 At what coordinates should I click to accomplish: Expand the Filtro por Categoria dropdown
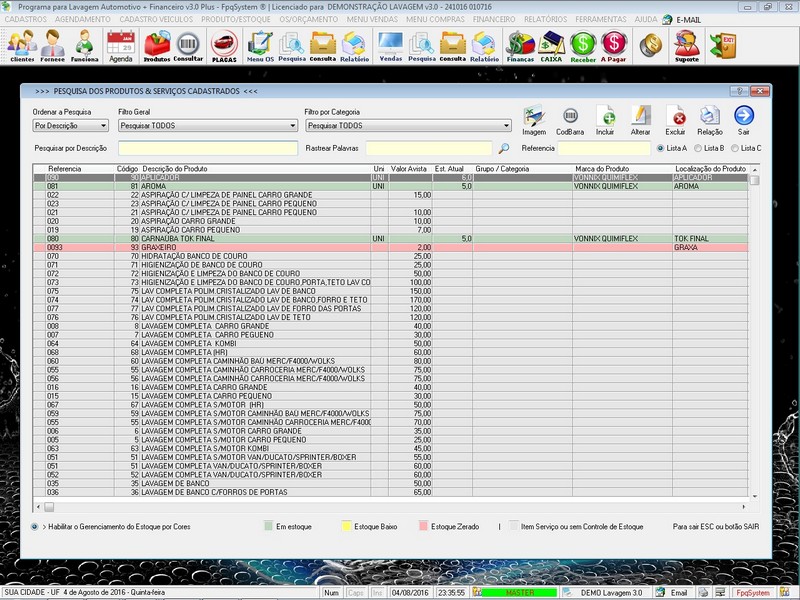tap(506, 126)
